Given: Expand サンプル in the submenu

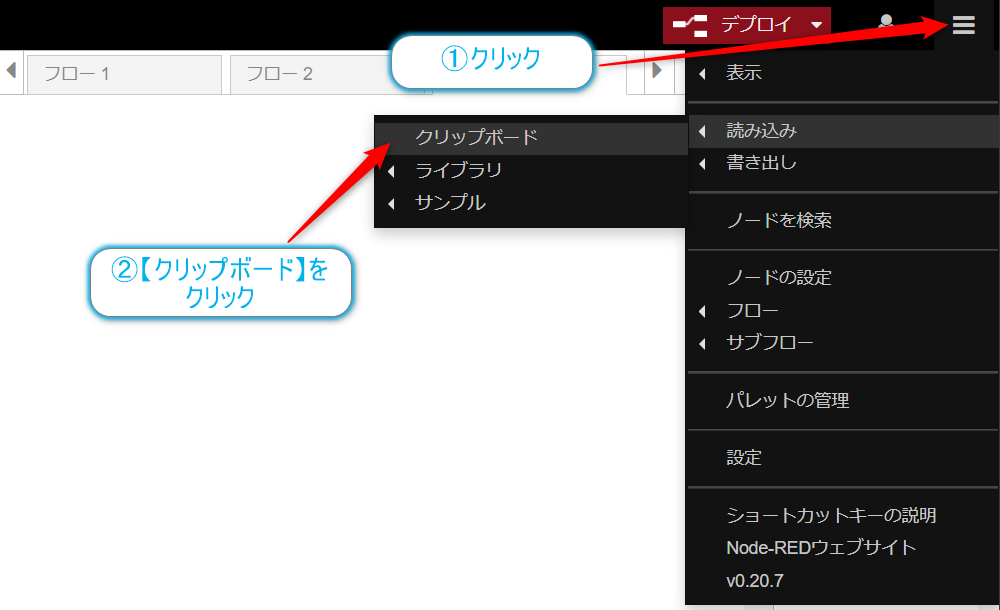Looking at the screenshot, I should (531, 203).
